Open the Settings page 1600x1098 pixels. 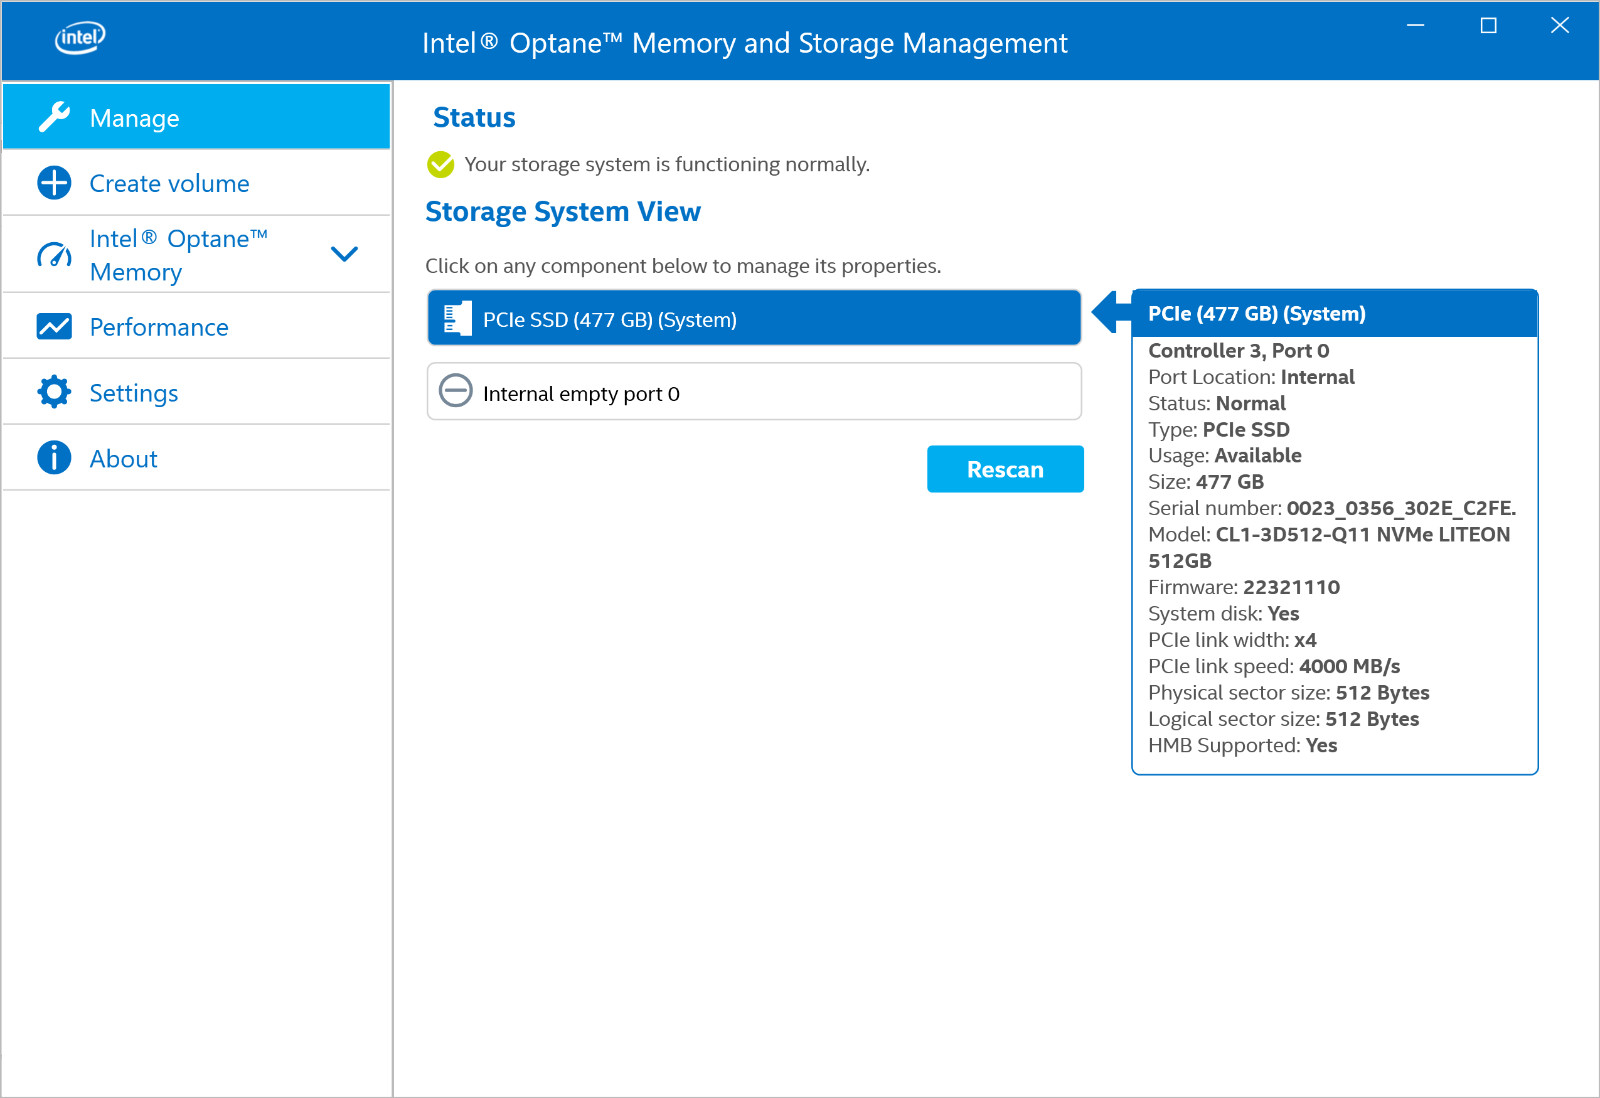(197, 392)
